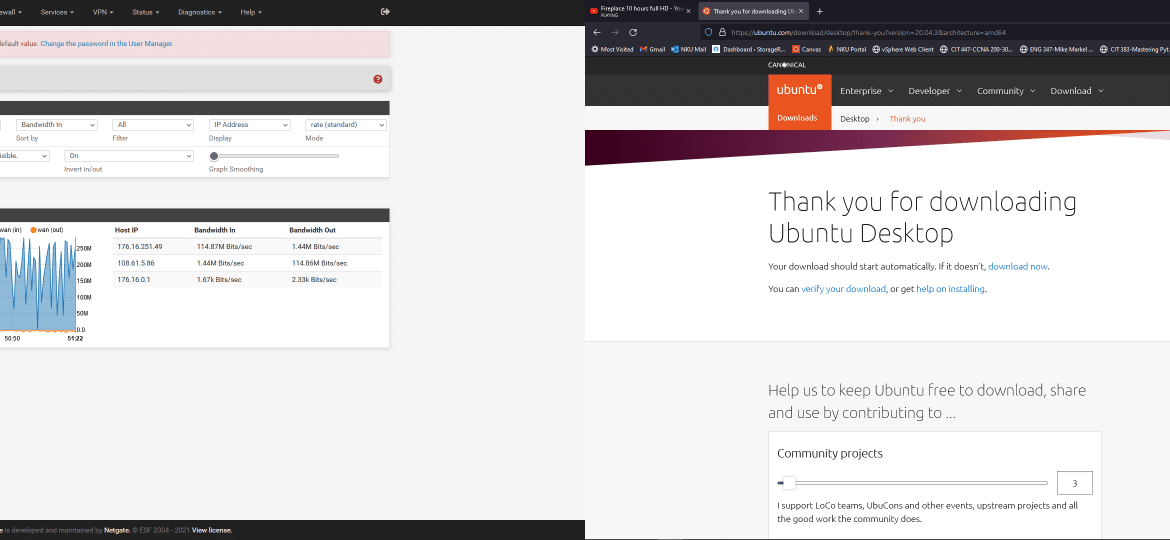Screen dimensions: 1170x540
Task: Open the Gmail bookmark
Action: pyautogui.click(x=652, y=49)
